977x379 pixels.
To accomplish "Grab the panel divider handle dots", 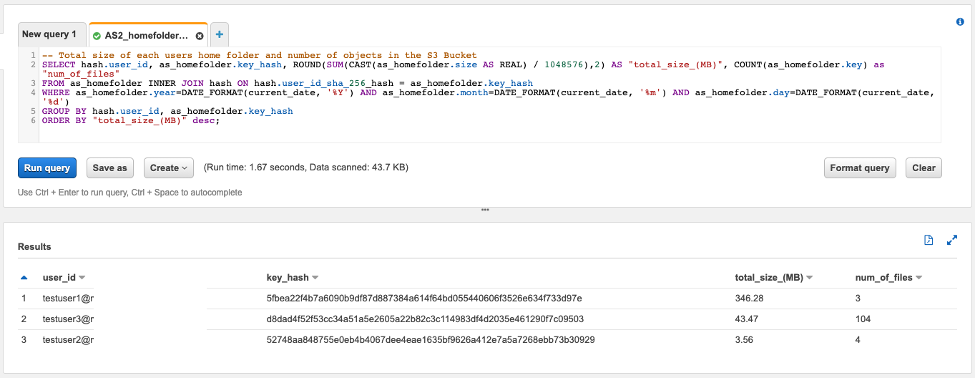I will (x=485, y=210).
